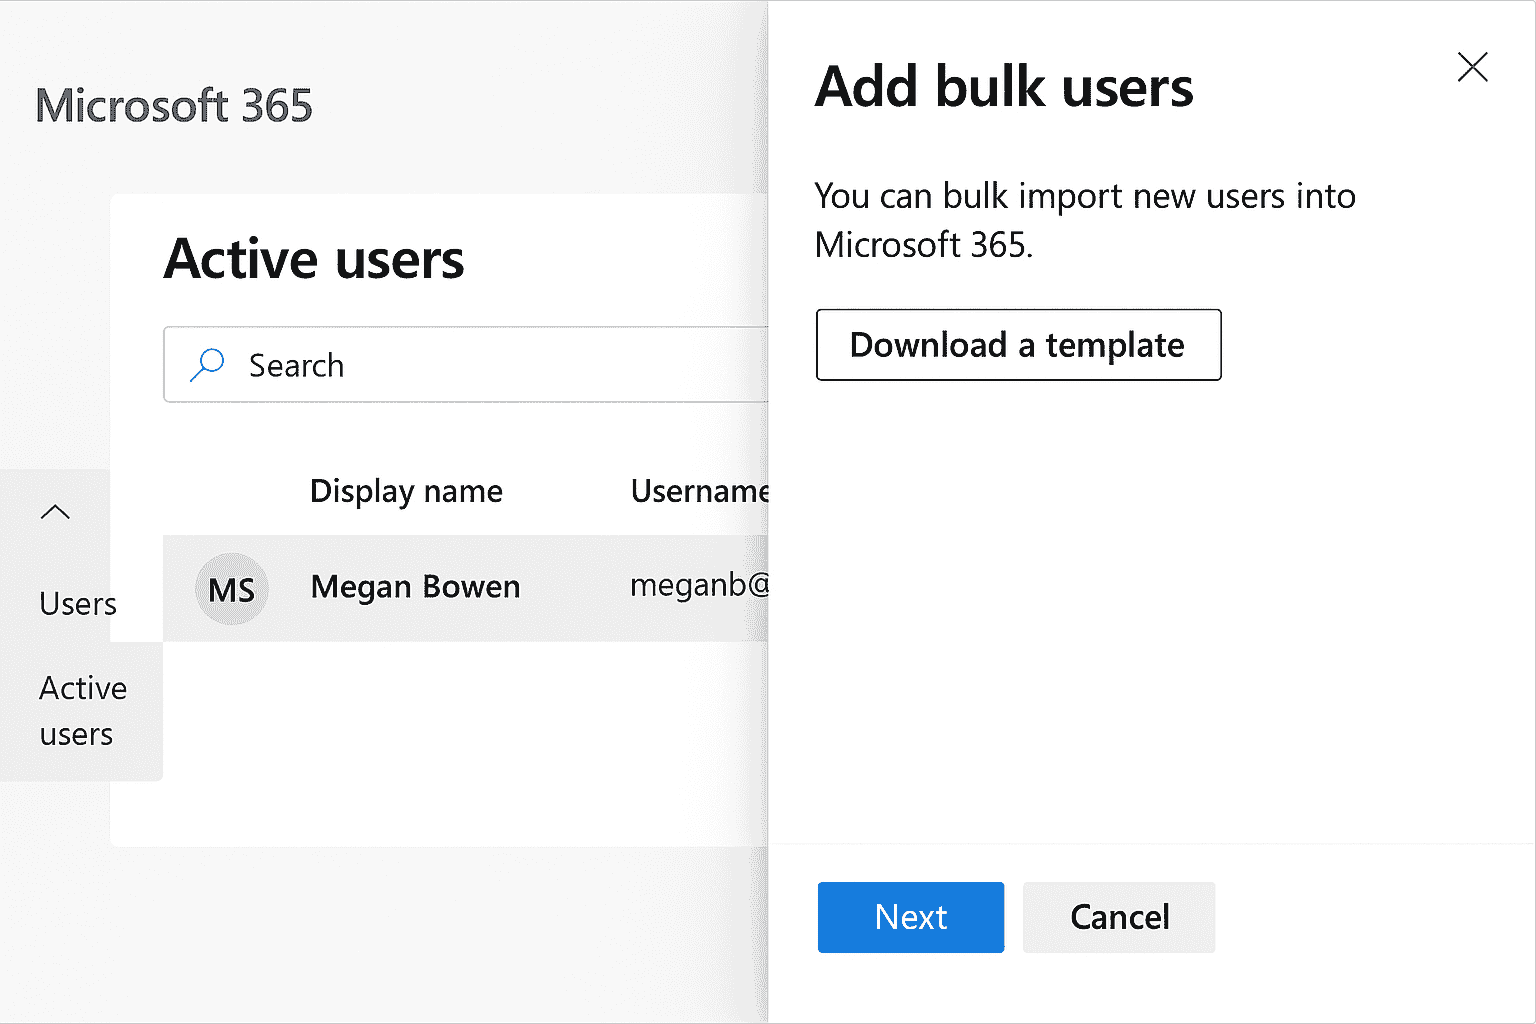This screenshot has width=1536, height=1024.
Task: Select Active users in the left navigation
Action: point(82,711)
